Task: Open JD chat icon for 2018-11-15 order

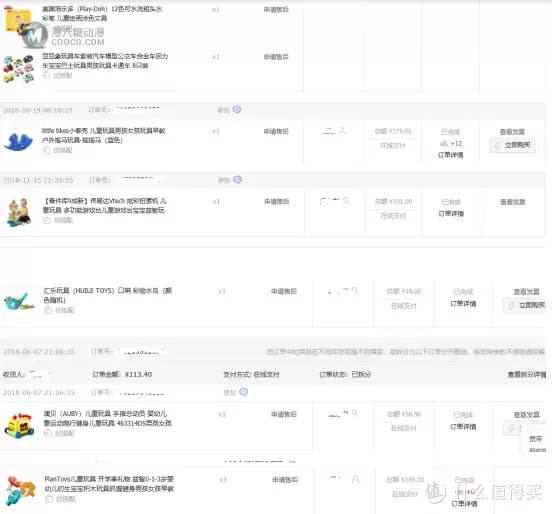Action: [238, 180]
